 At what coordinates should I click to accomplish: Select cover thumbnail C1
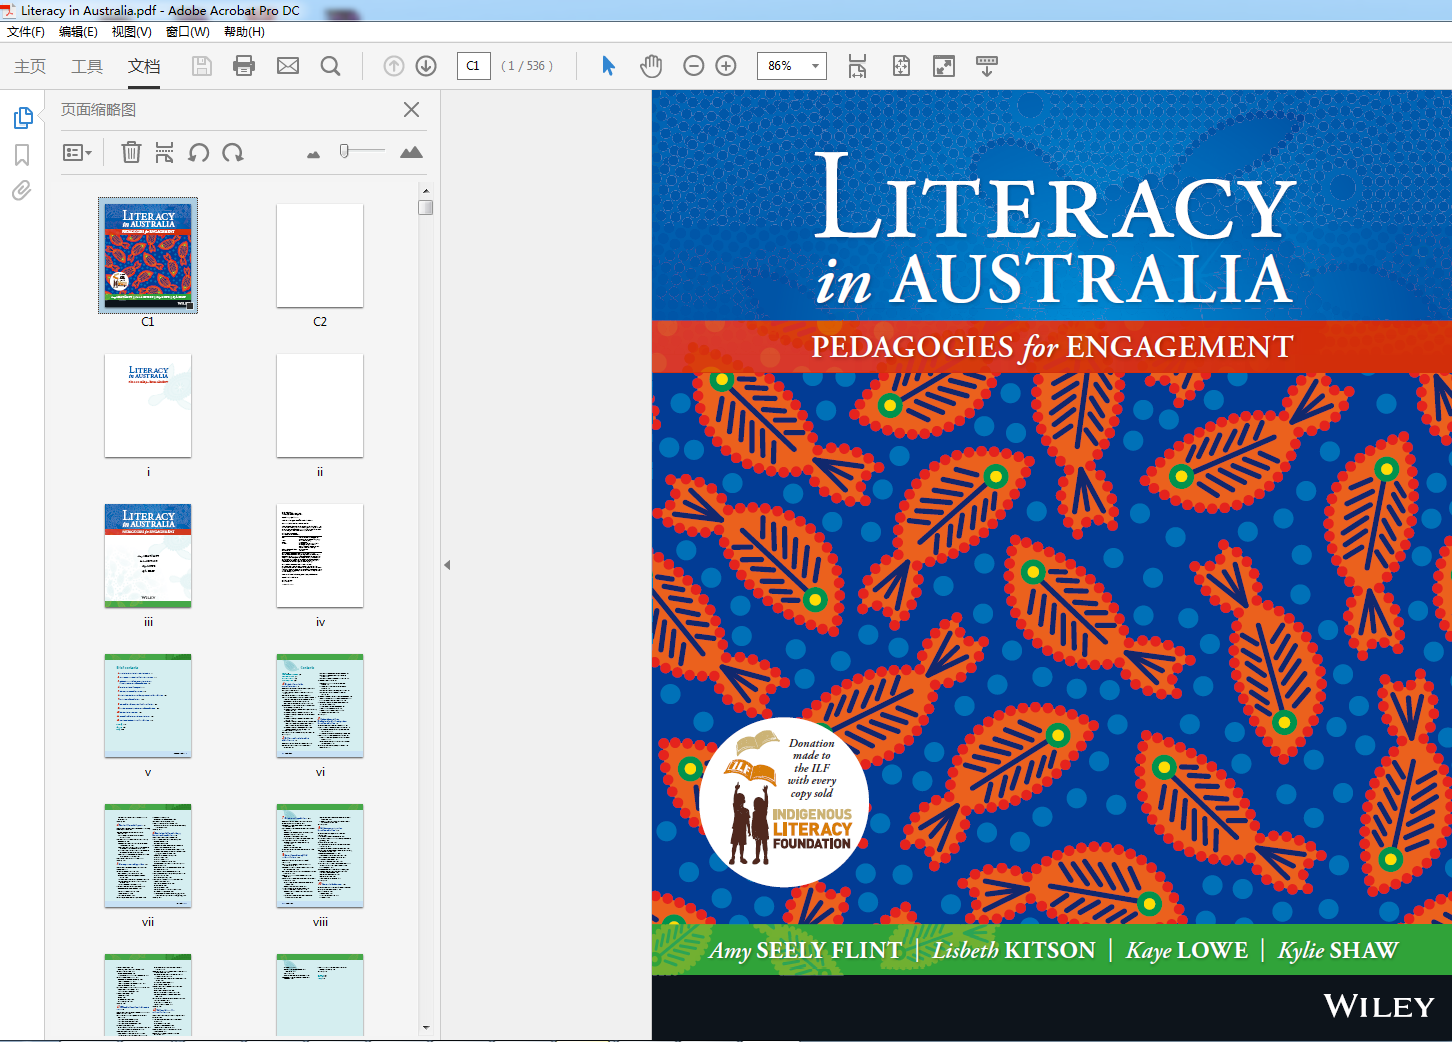click(148, 255)
